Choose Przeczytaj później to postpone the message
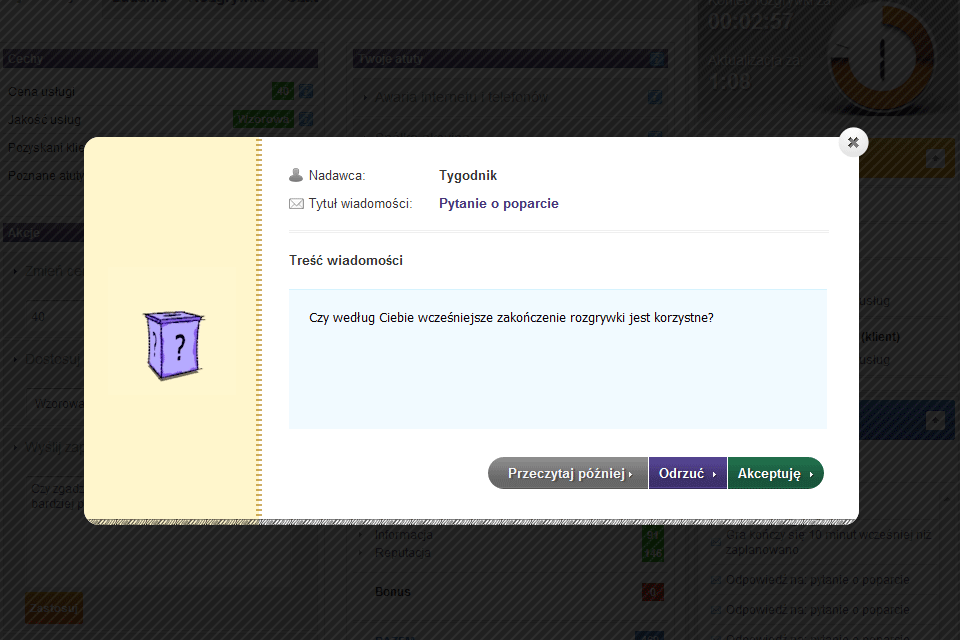 click(x=568, y=473)
